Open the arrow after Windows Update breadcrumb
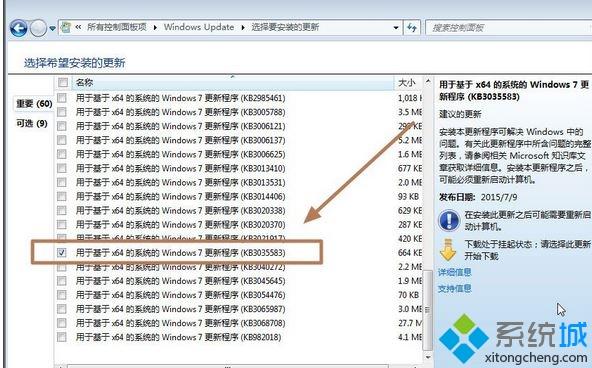Screen dimensions: 592x368 (243, 28)
